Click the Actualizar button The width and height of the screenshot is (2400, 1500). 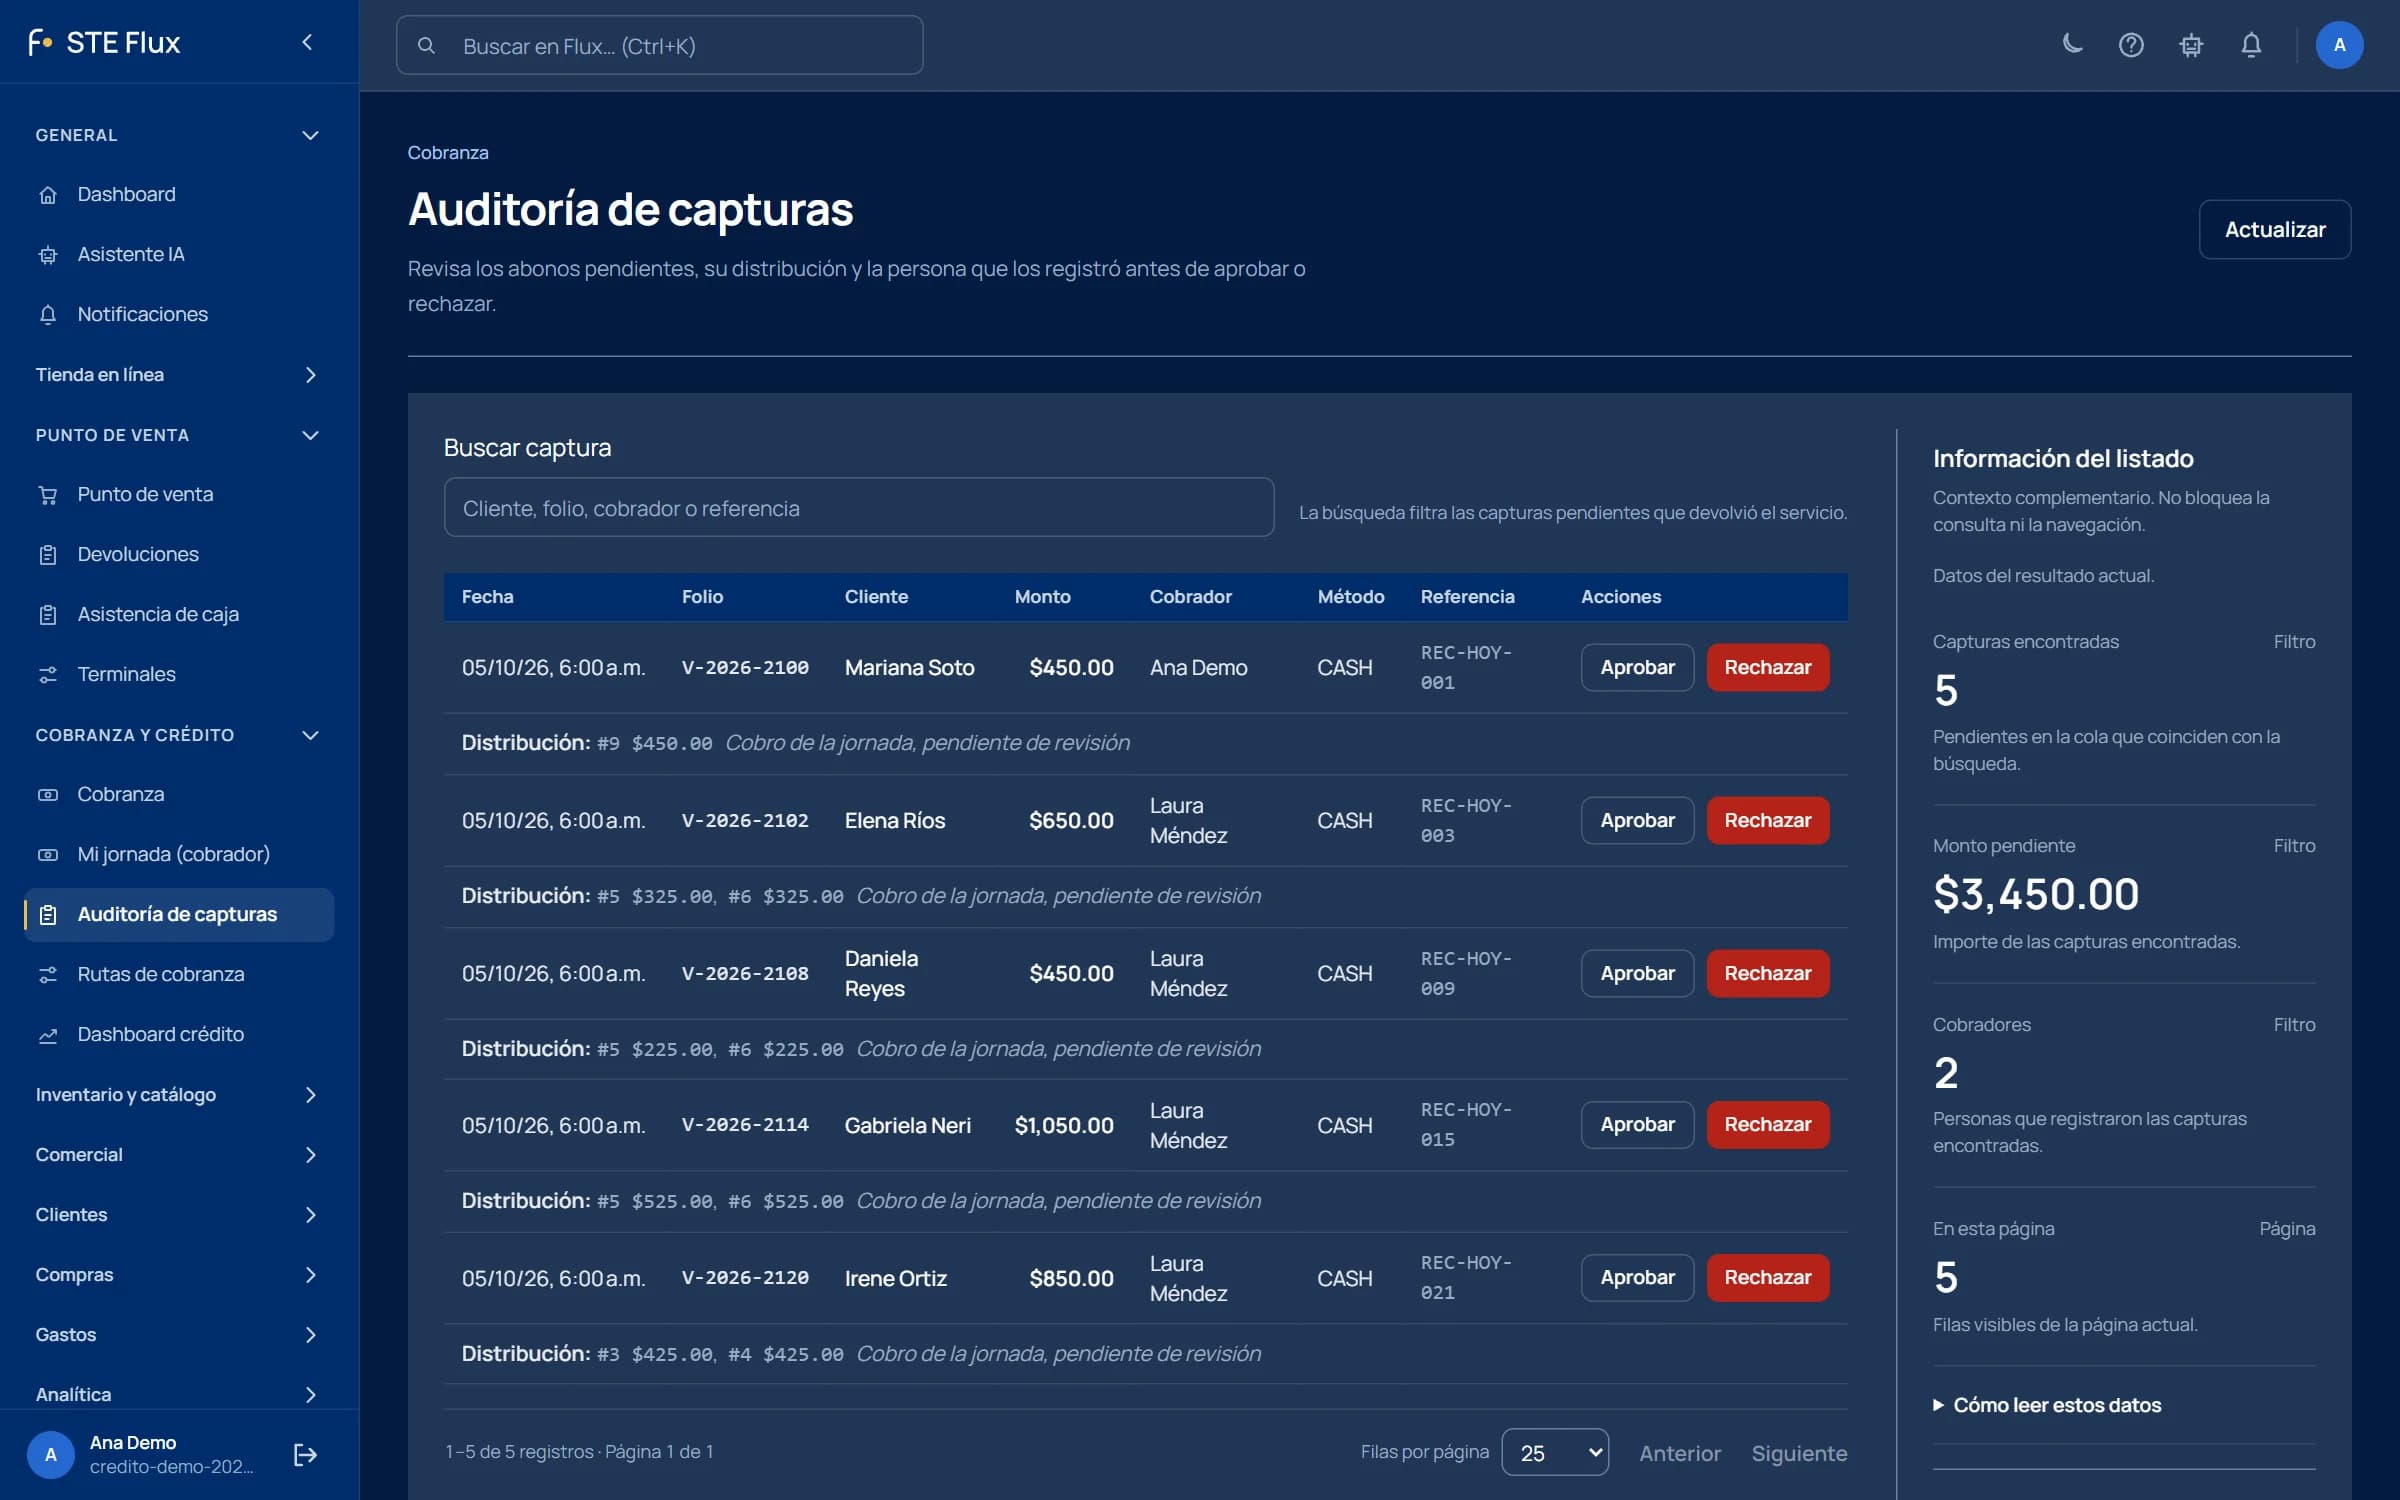pyautogui.click(x=2274, y=229)
